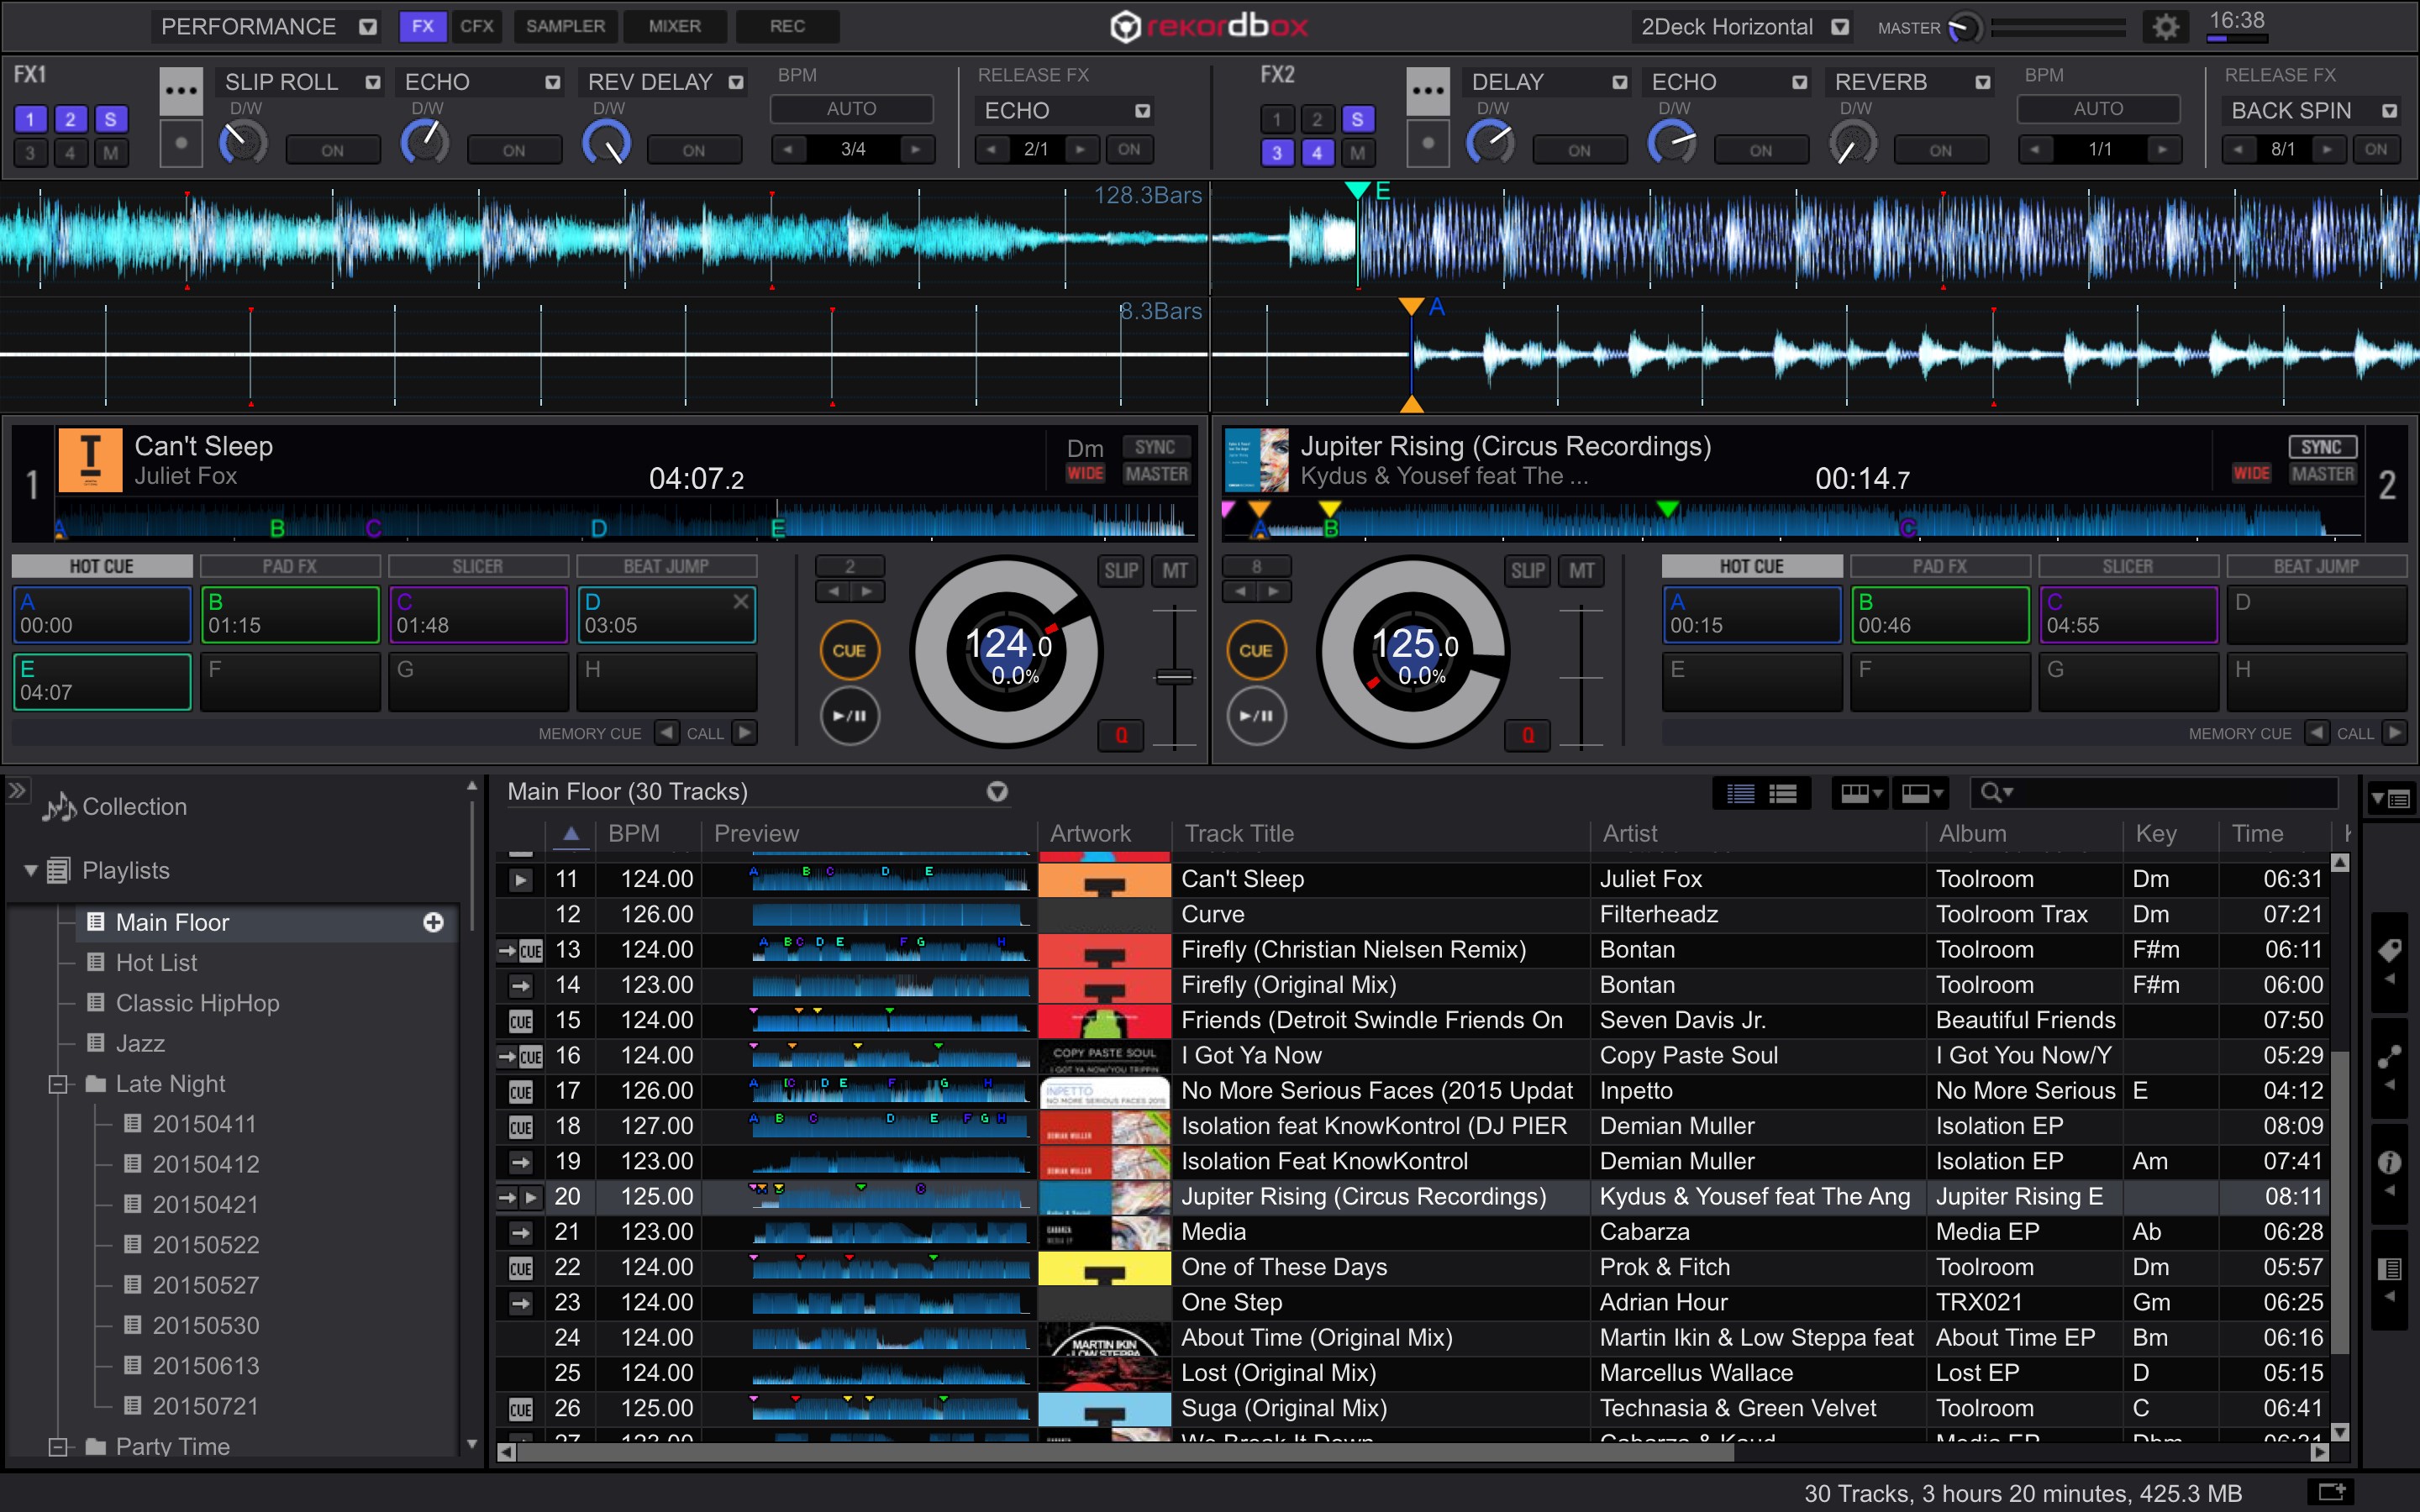Open the 2Deck Horizontal layout dropdown
Screen dimensions: 2420x1512
(1839, 27)
